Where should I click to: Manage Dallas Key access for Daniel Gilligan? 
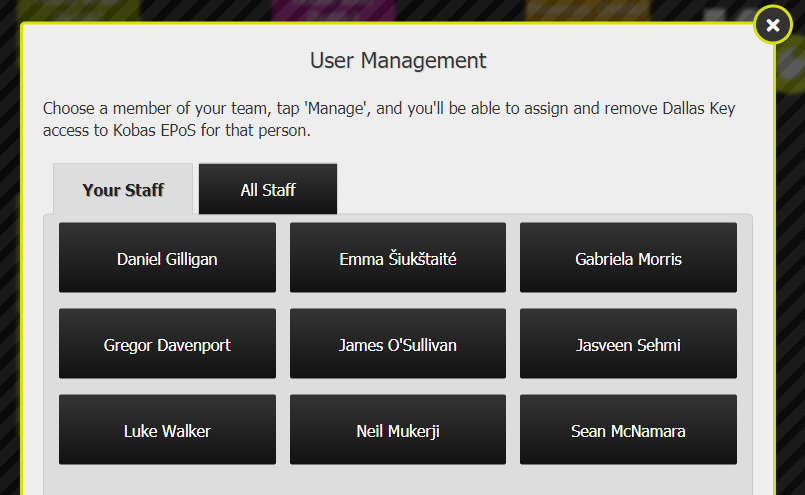point(167,258)
